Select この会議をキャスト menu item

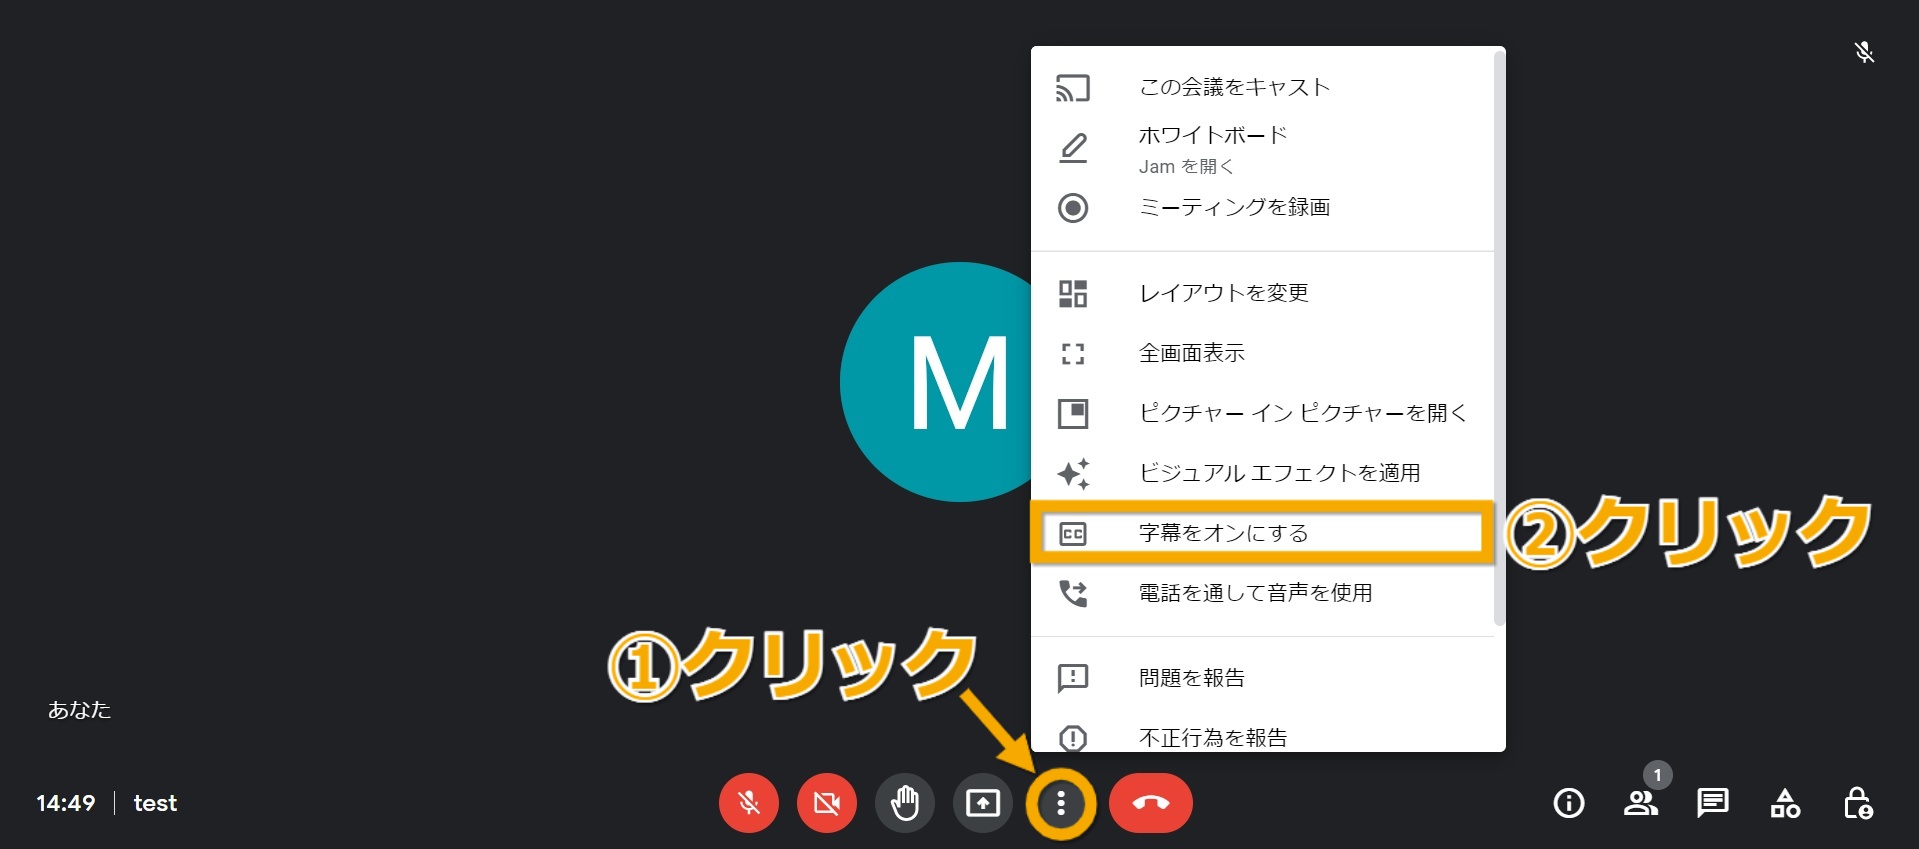coord(1262,87)
